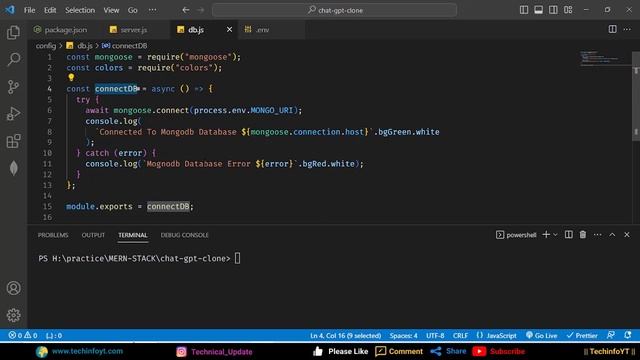640x360 pixels.
Task: Open Customize Layout icon
Action: [568, 10]
